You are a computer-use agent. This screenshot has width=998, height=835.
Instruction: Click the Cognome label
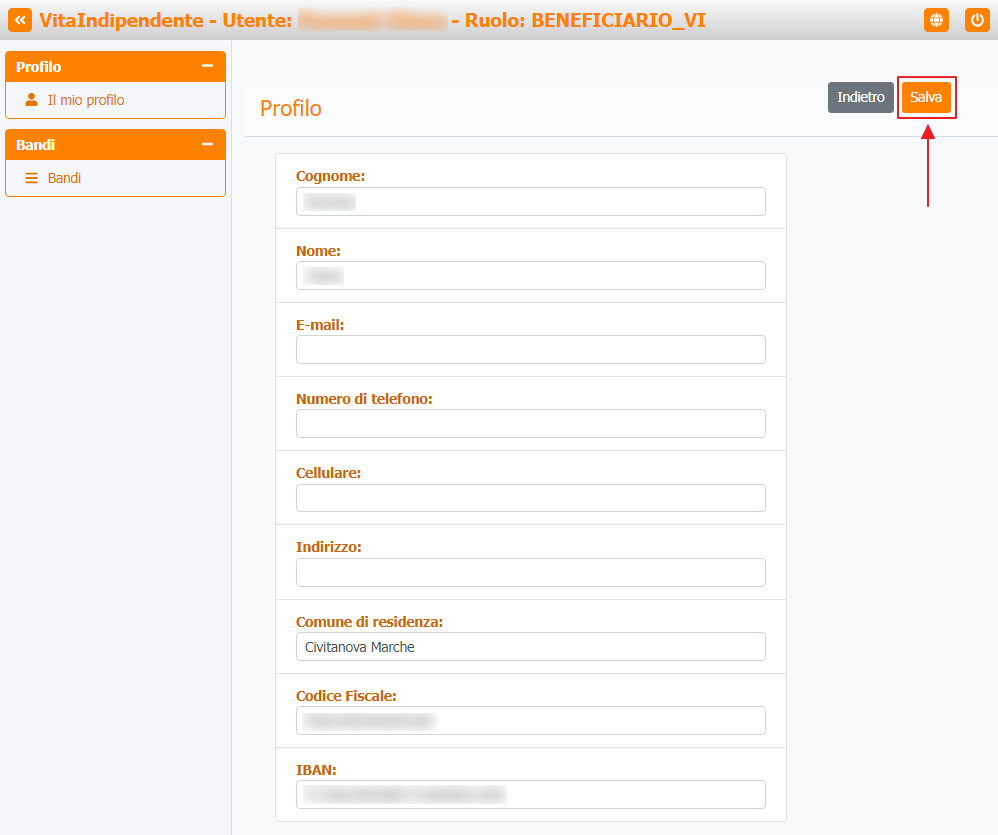pos(330,176)
